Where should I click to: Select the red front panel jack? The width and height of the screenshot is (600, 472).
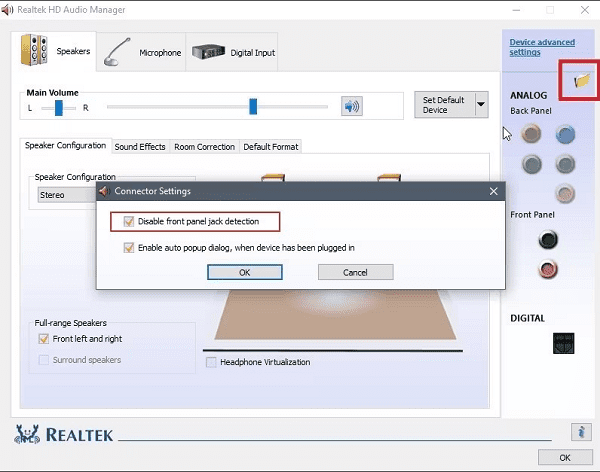click(x=548, y=269)
